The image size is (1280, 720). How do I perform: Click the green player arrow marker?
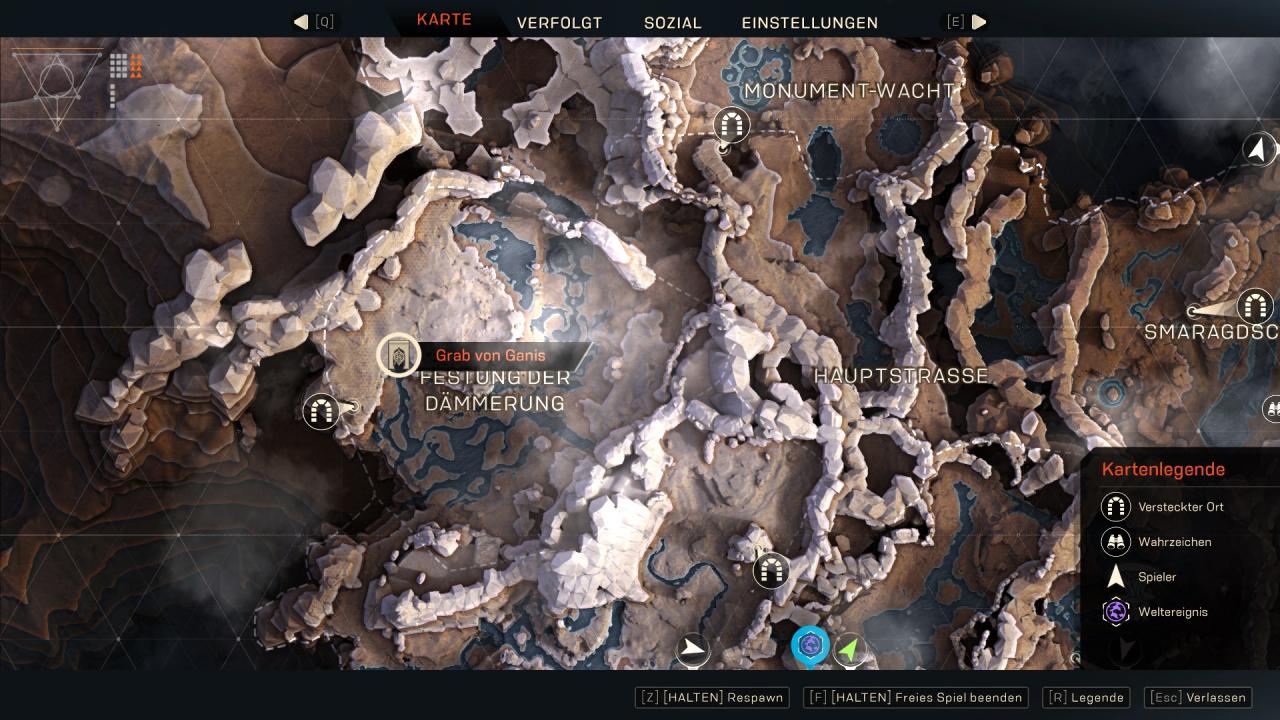point(850,651)
